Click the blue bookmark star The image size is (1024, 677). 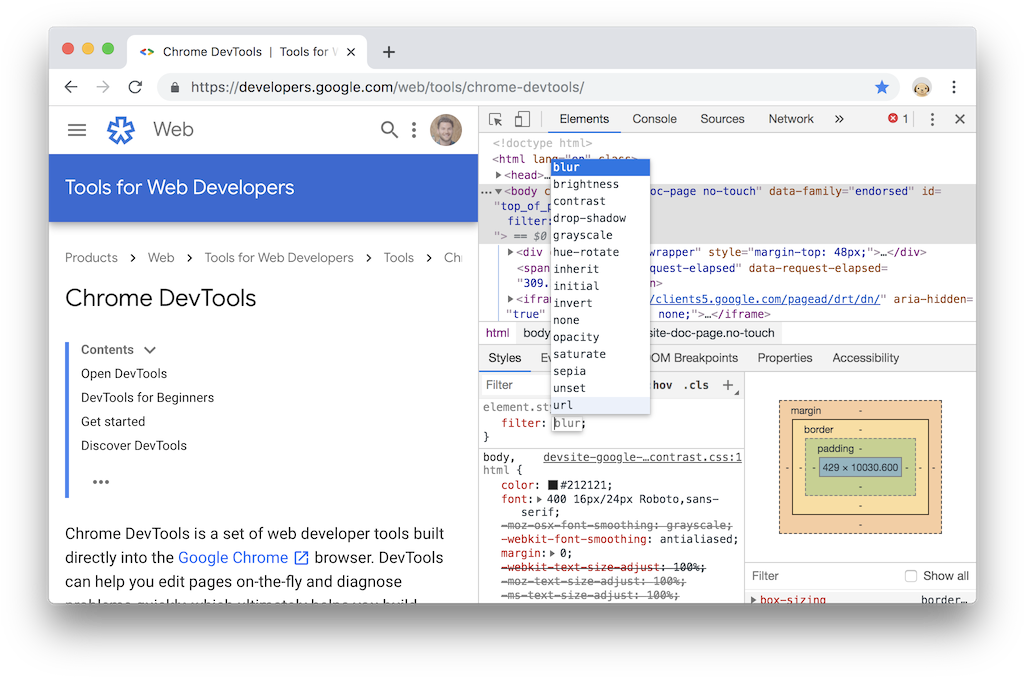click(882, 87)
